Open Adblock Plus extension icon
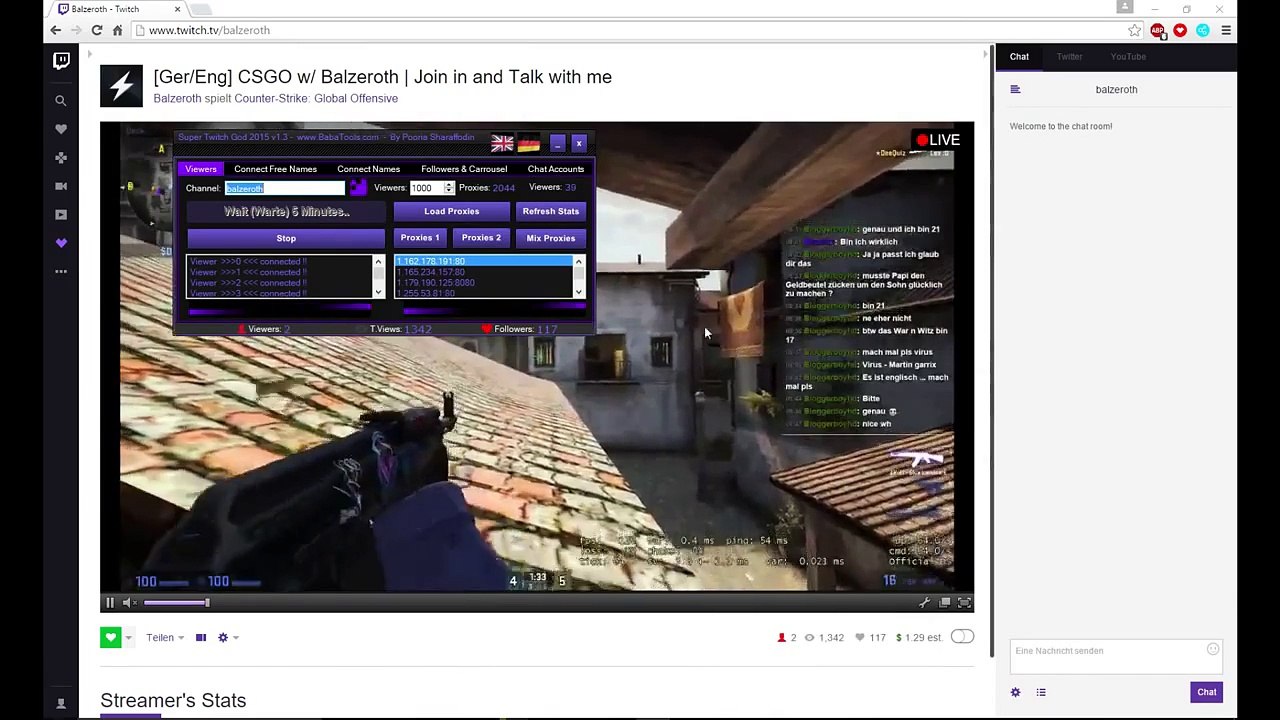This screenshot has width=1280, height=720. (1158, 30)
